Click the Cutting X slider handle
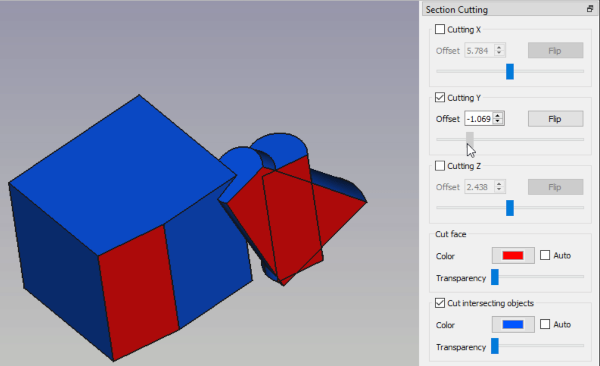600x366 pixels. click(510, 72)
